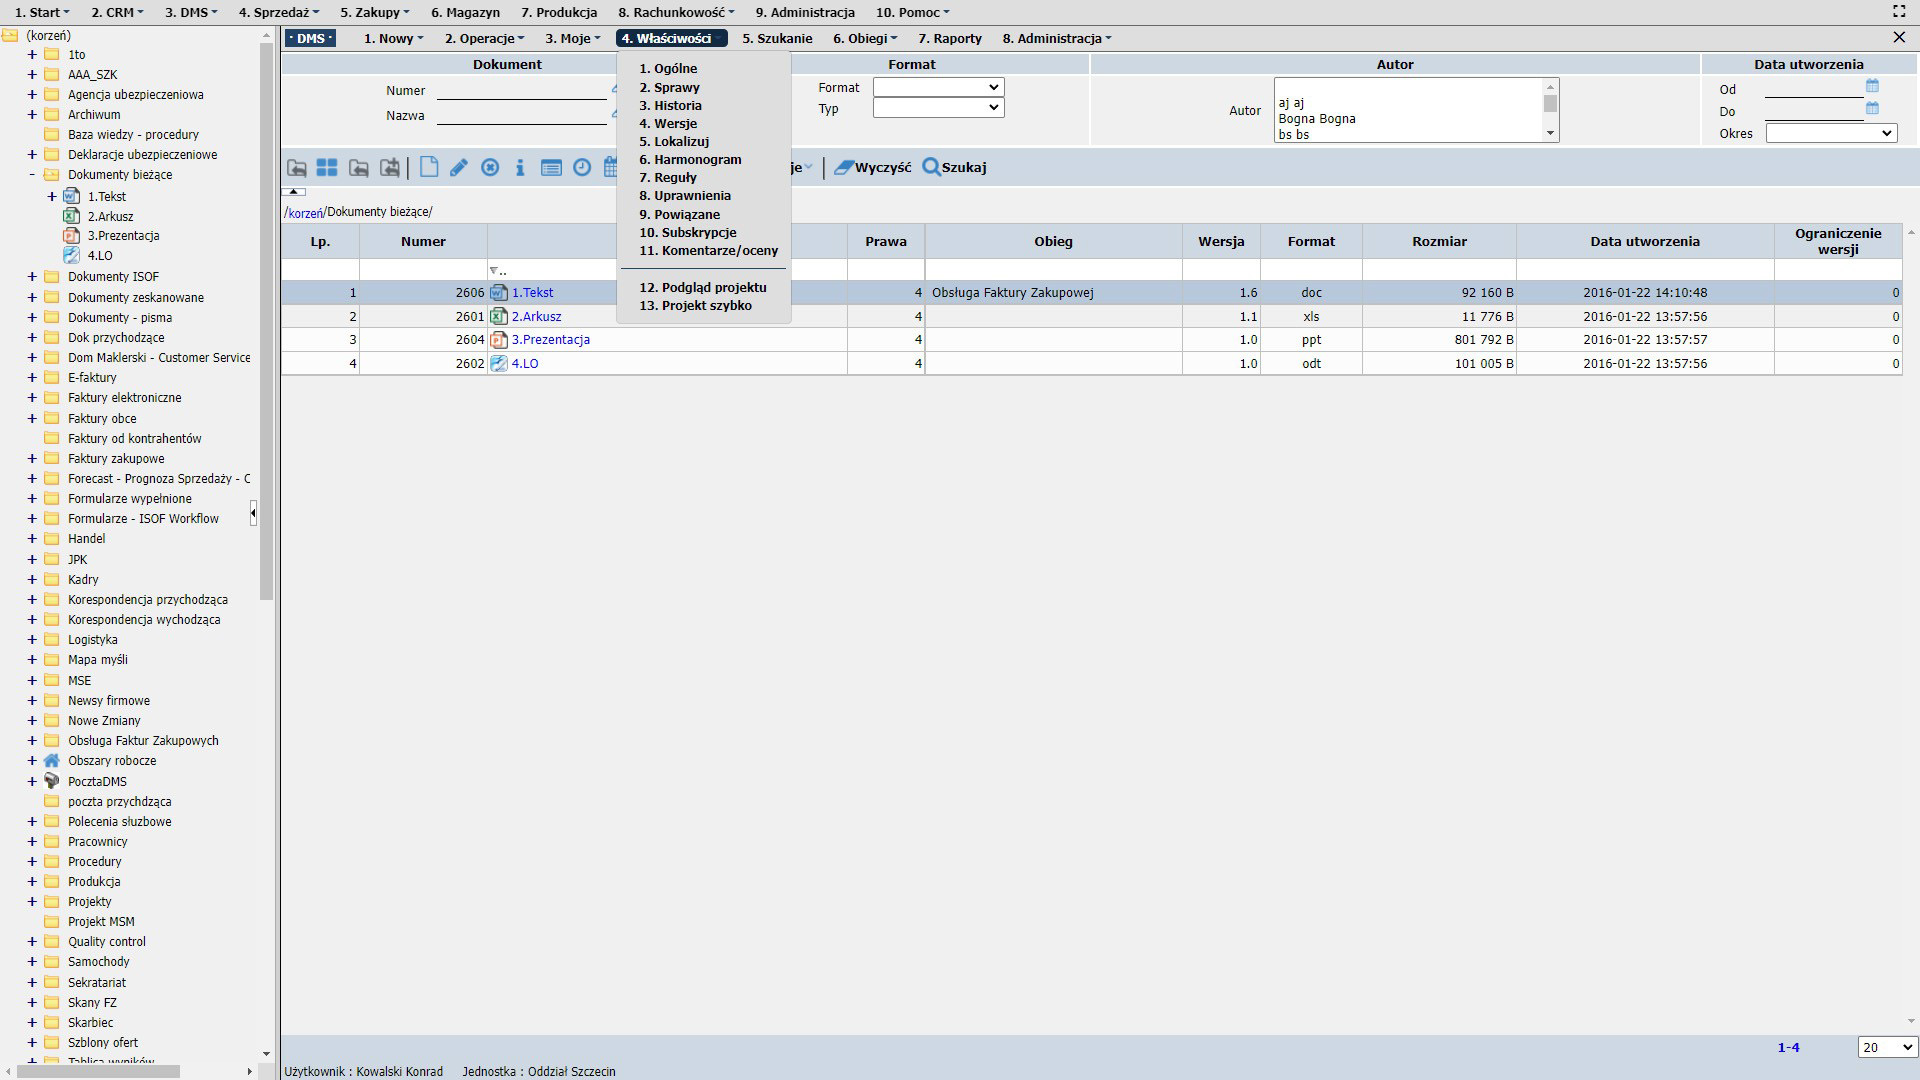Open the 3.Prezentacja document link
The width and height of the screenshot is (1920, 1080).
[550, 340]
